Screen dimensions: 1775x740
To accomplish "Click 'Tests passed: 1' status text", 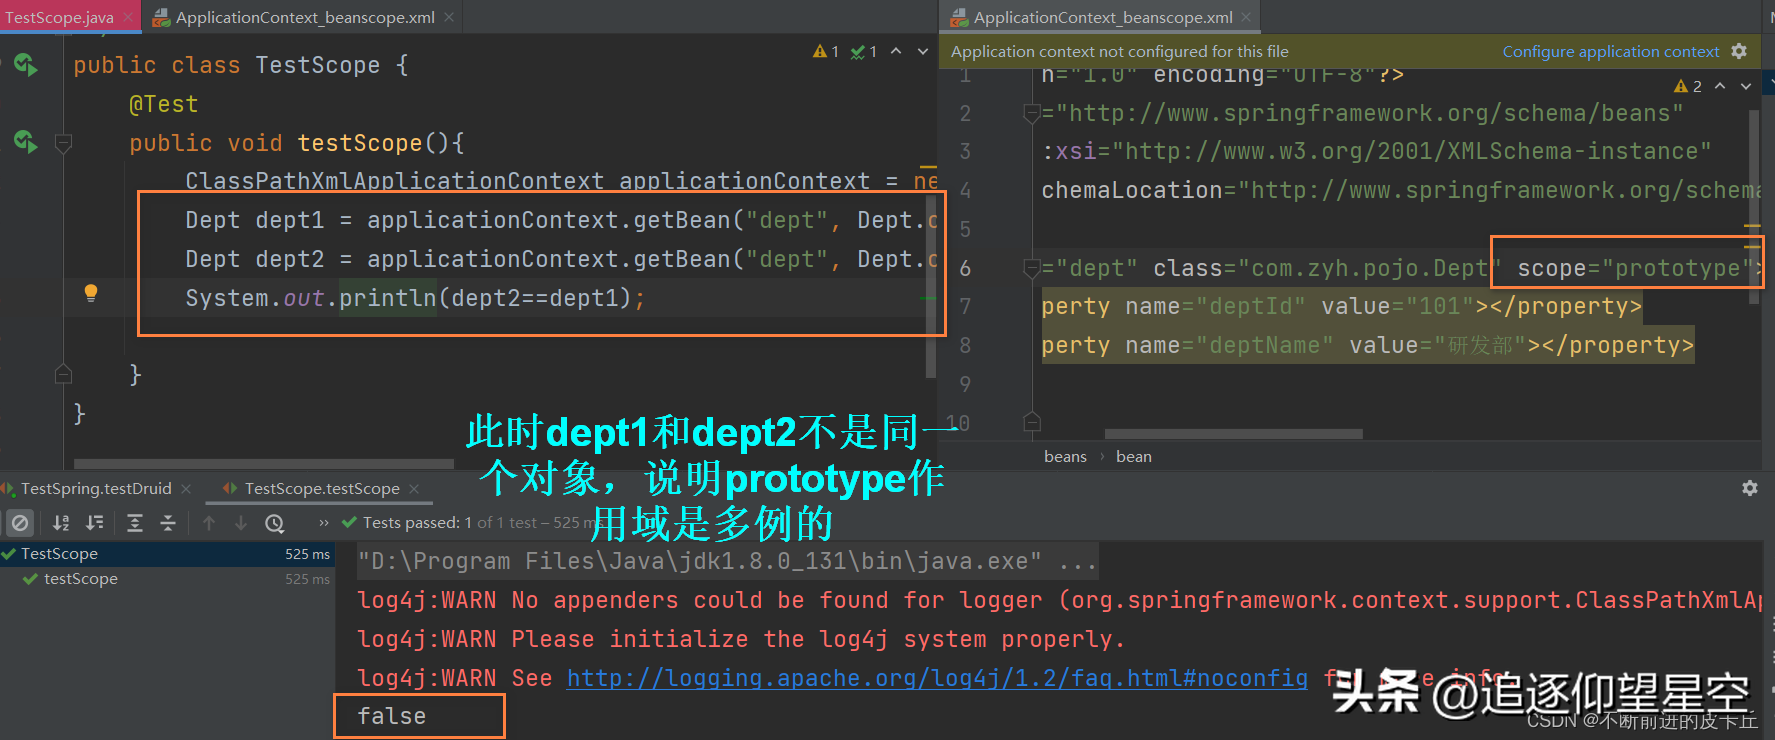I will click(x=417, y=522).
